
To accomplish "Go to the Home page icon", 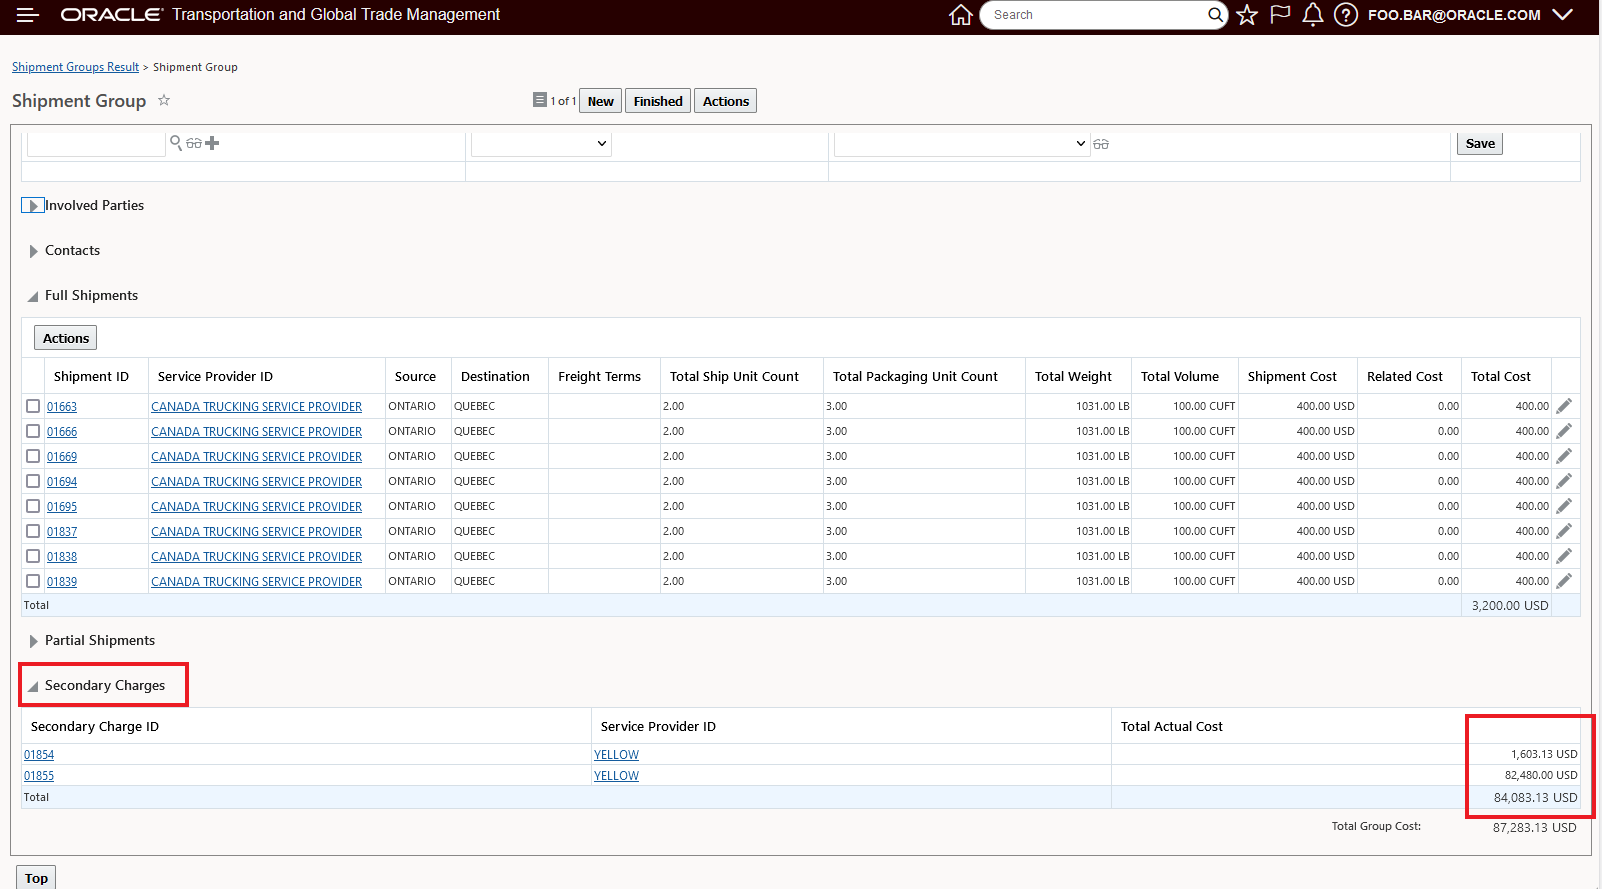I will coord(960,15).
